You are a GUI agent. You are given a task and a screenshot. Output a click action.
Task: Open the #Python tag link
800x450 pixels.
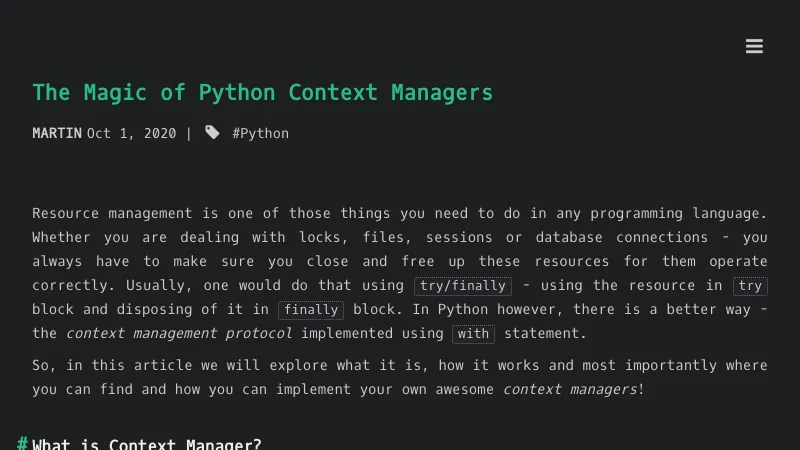(260, 133)
